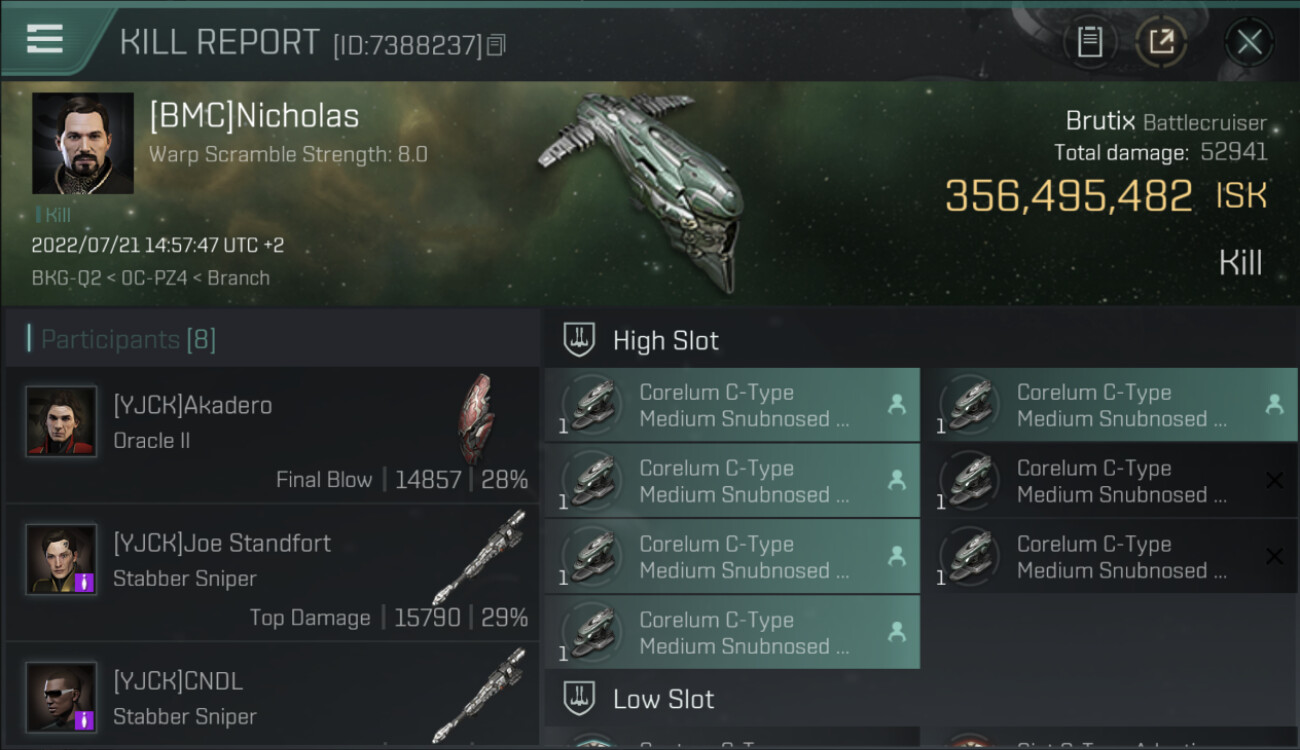Screen dimensions: 1300x750
Task: Select first Corelum C-Type Medium Snubnosed module
Action: click(732, 405)
